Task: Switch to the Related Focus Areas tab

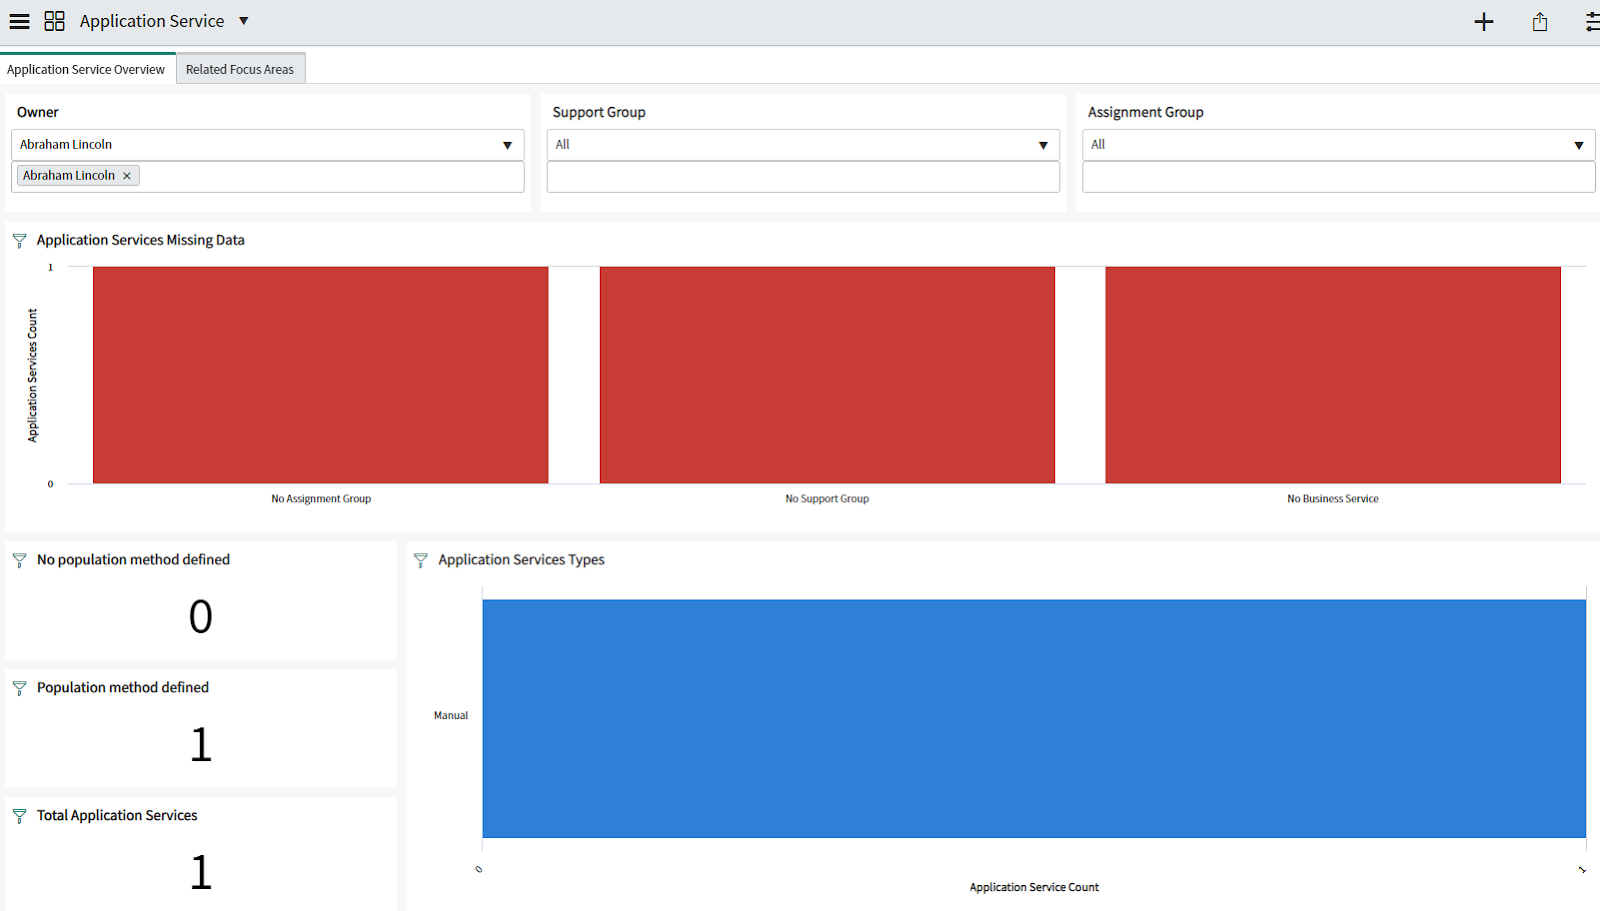Action: pos(240,68)
